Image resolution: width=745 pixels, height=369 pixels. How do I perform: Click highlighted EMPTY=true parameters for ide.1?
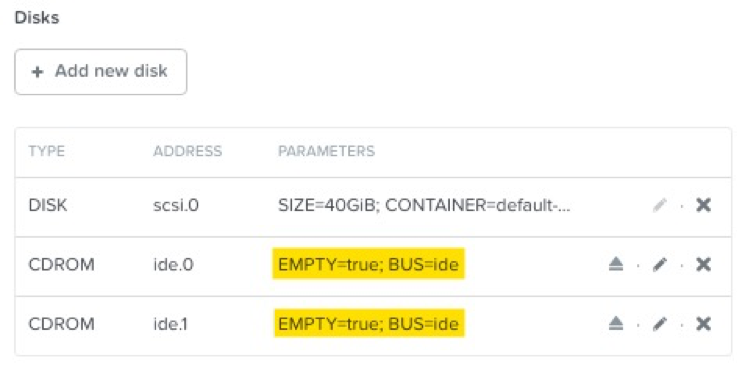pos(368,324)
